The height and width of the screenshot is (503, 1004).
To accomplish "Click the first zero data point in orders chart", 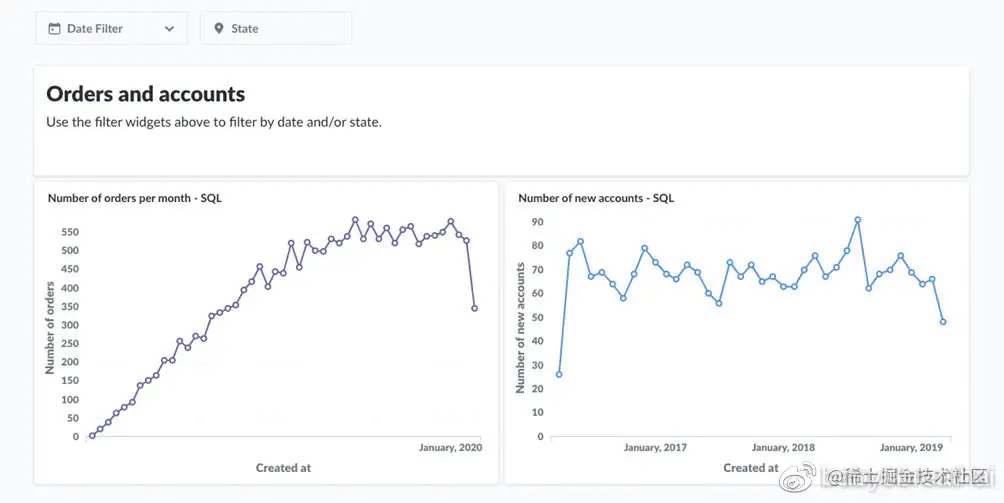I will 92,435.
